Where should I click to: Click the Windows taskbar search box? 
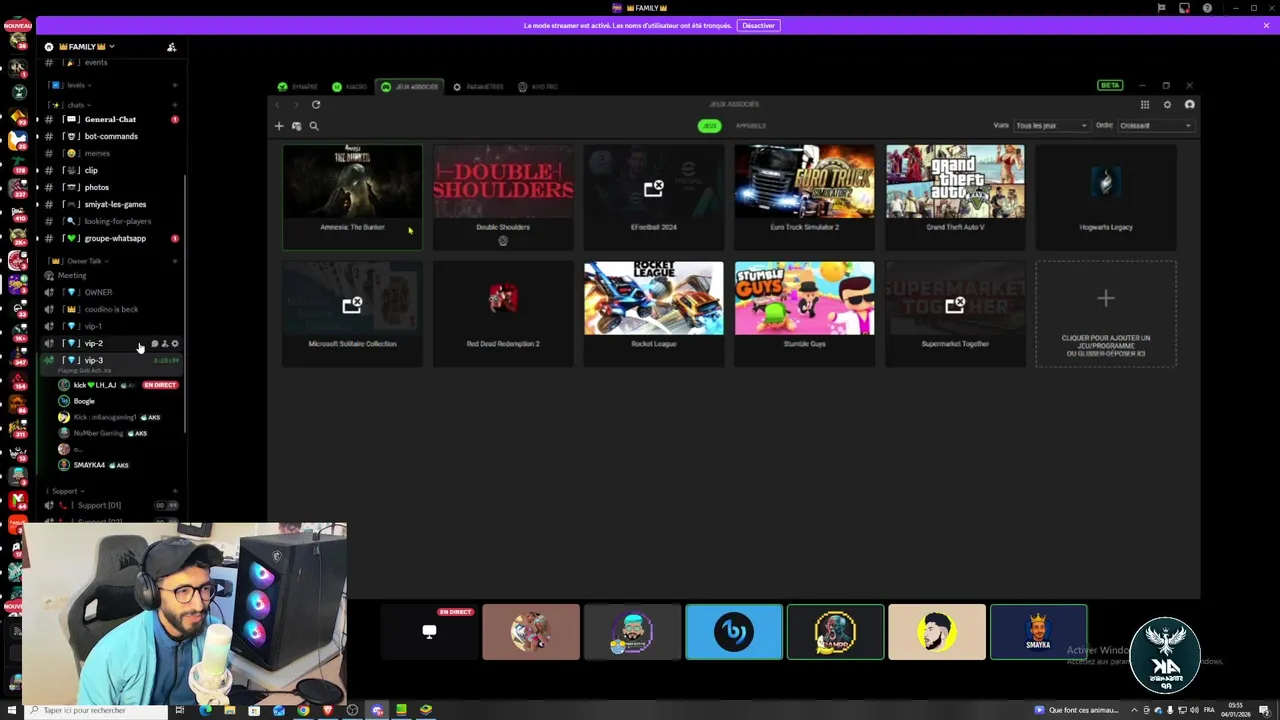point(96,710)
